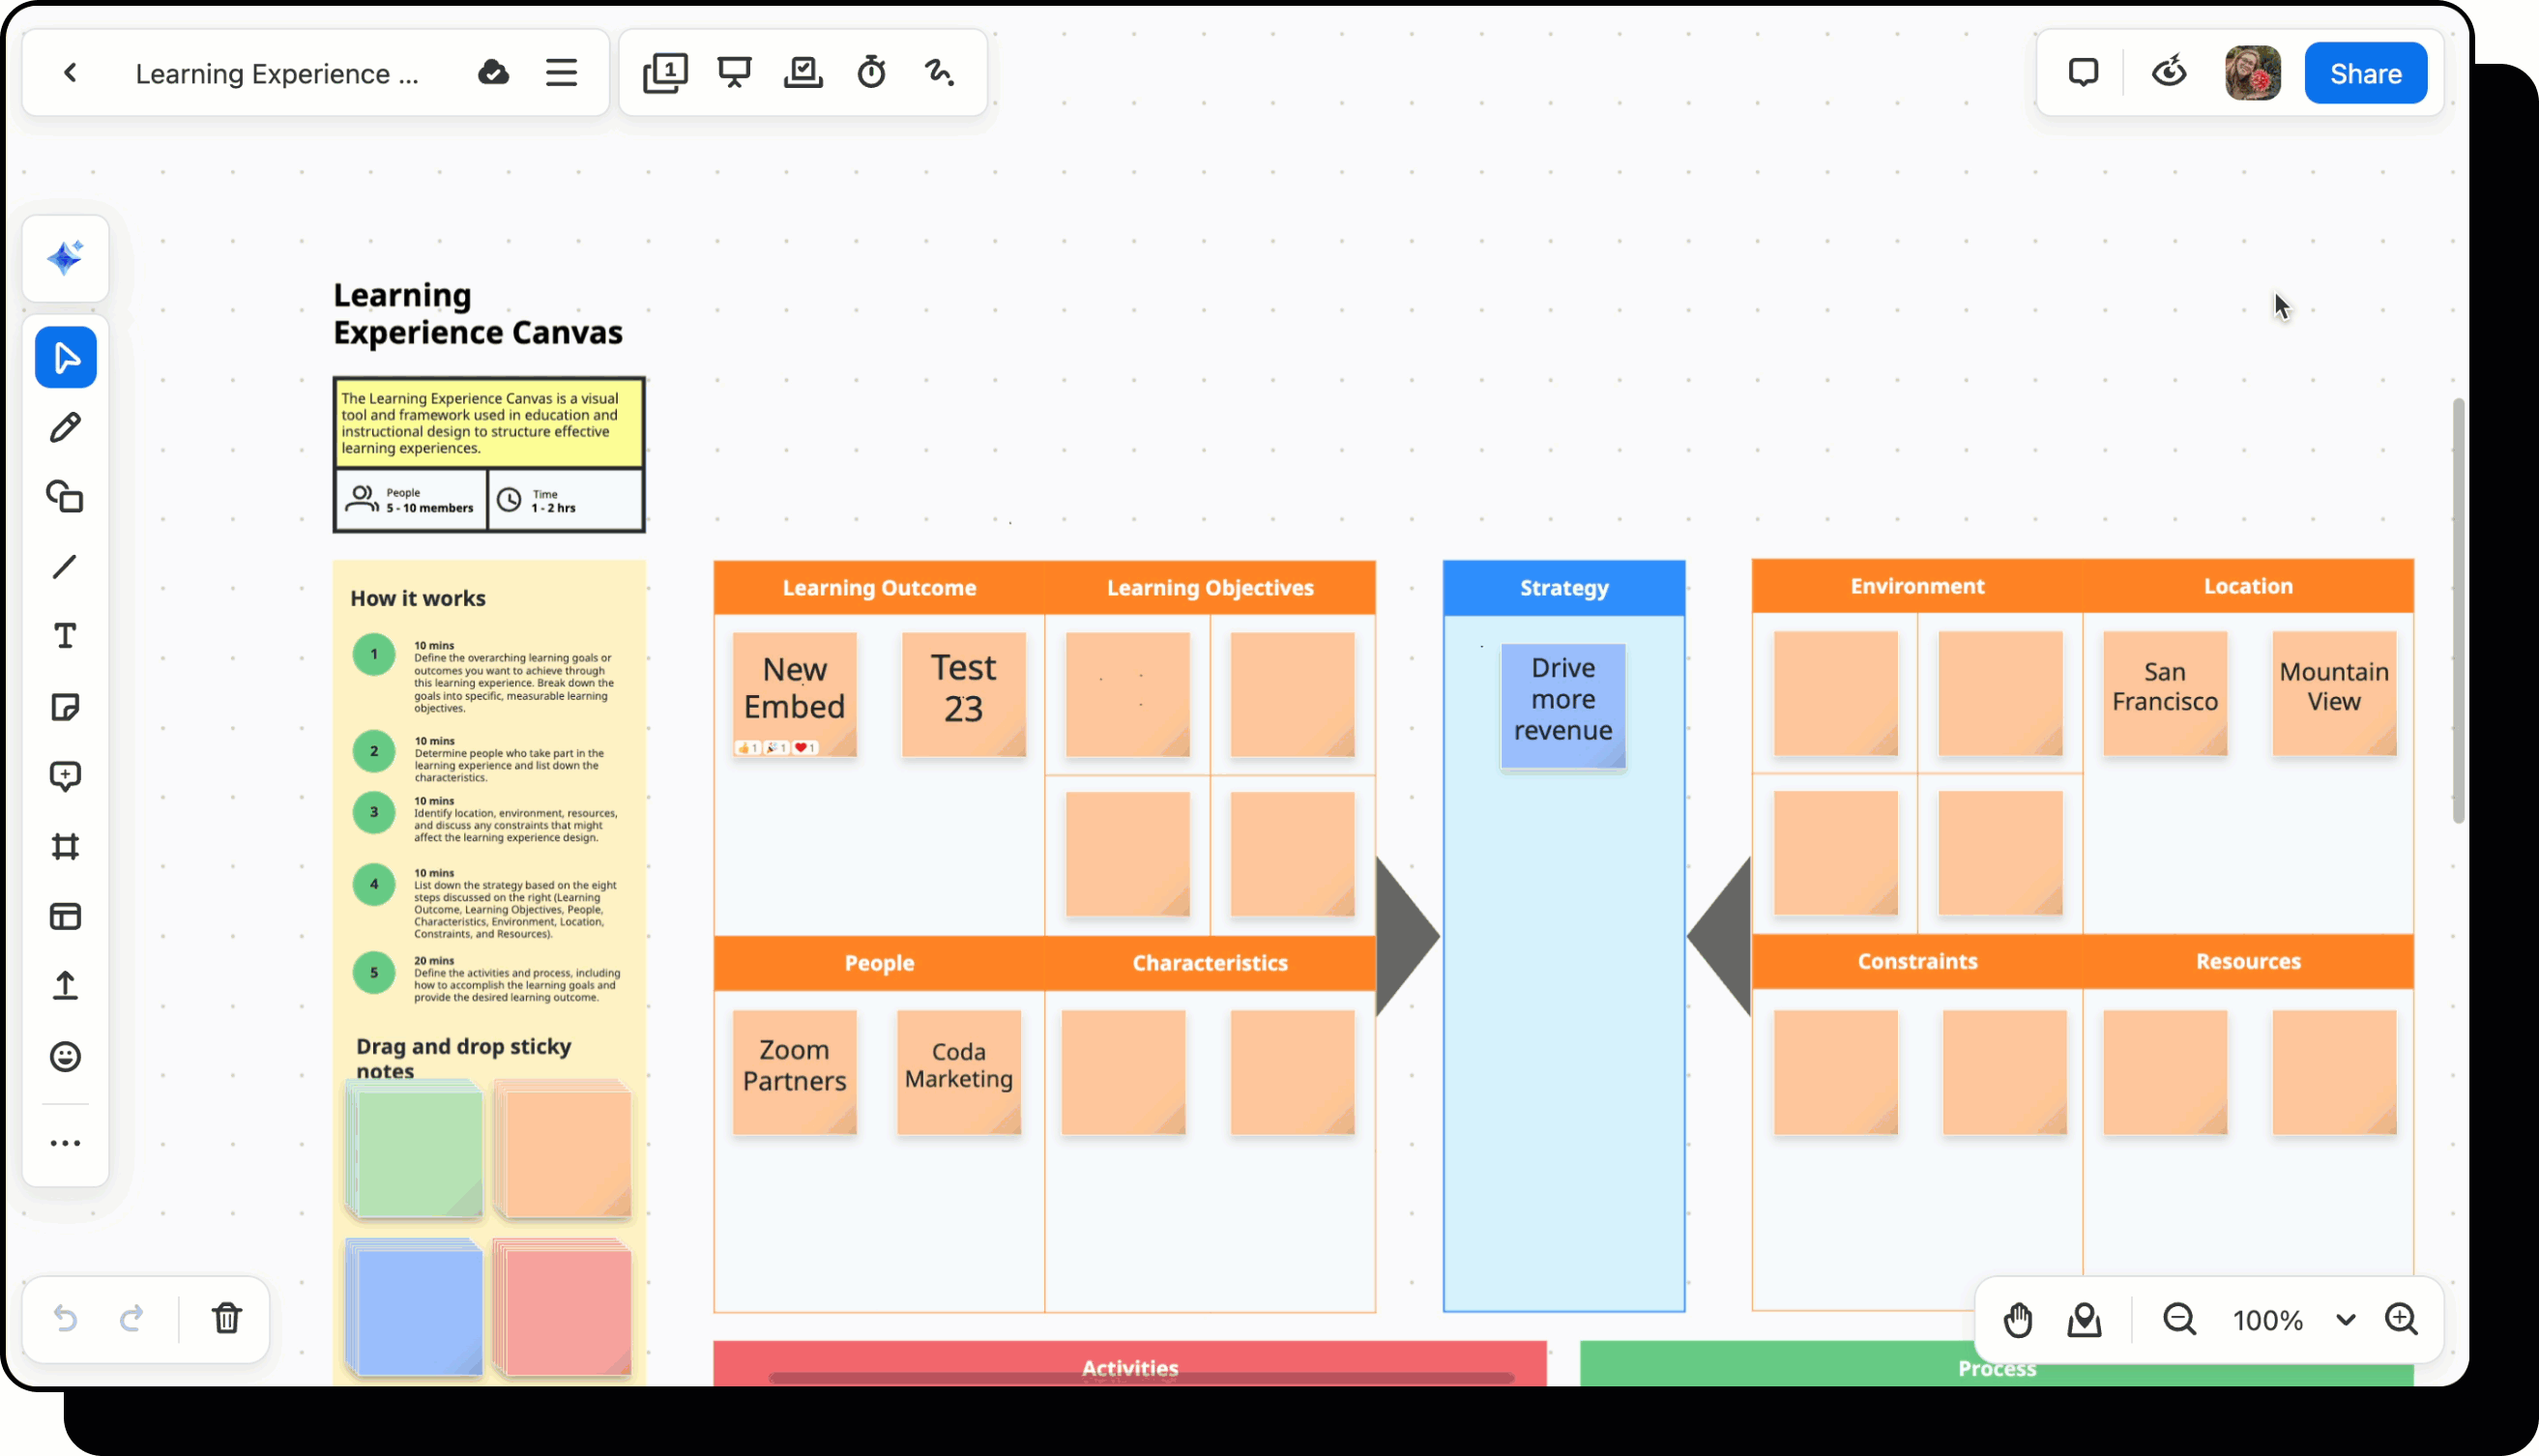Open the Voting tool
The height and width of the screenshot is (1456, 2539).
coord(803,71)
